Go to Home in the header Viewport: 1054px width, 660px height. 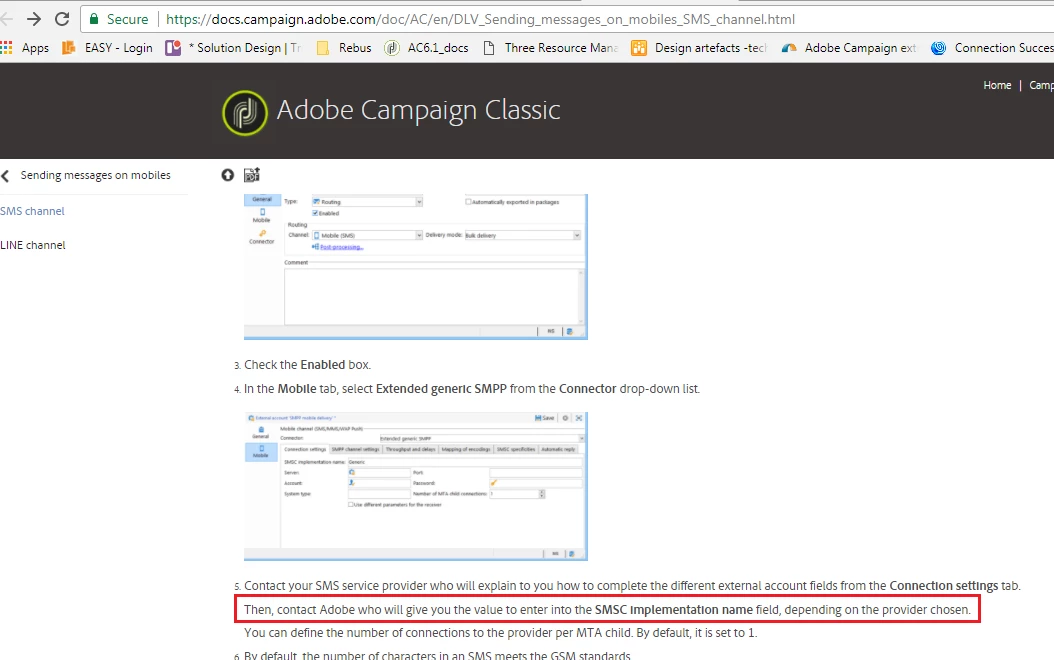[997, 85]
